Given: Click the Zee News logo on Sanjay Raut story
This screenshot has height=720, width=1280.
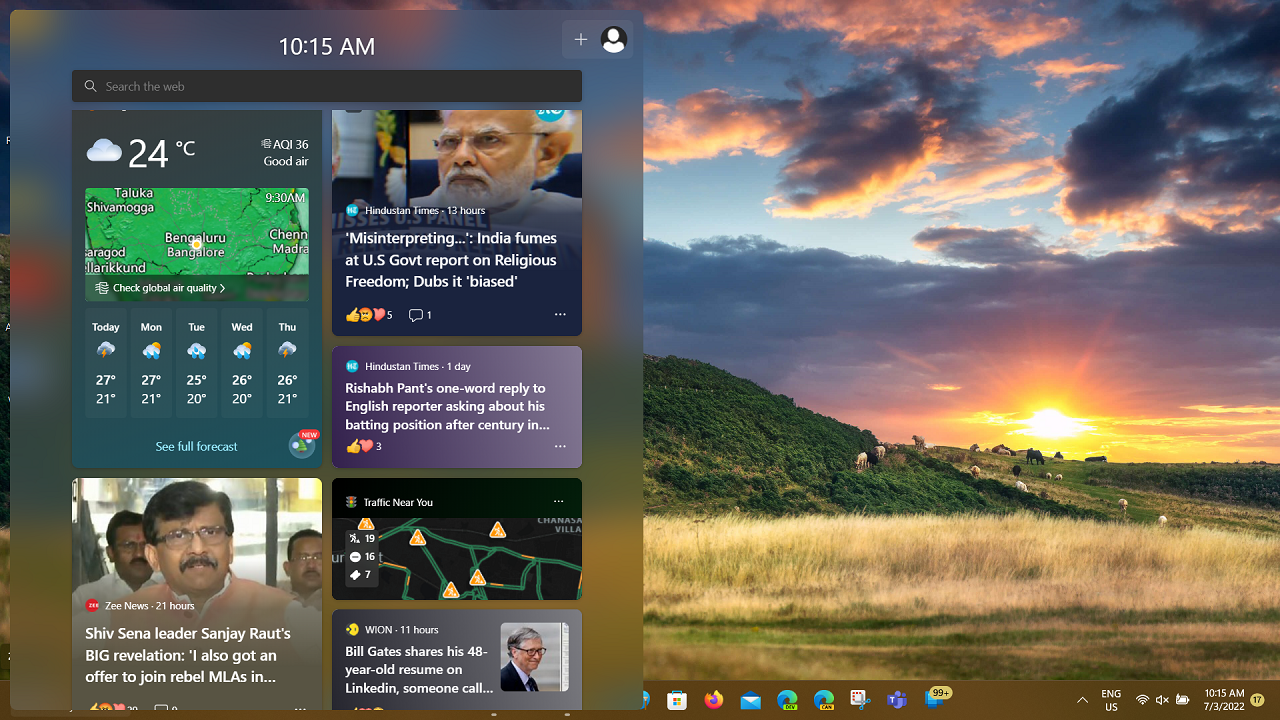Looking at the screenshot, I should 93,605.
